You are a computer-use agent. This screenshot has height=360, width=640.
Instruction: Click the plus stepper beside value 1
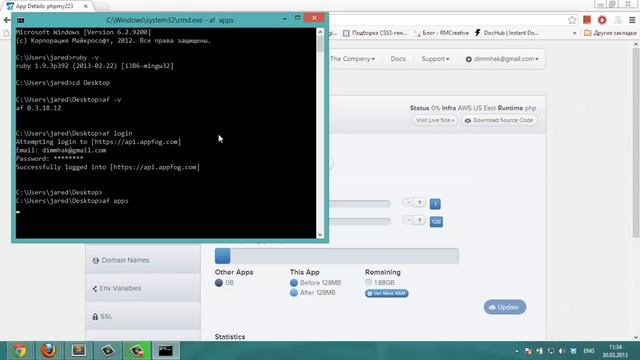point(420,202)
